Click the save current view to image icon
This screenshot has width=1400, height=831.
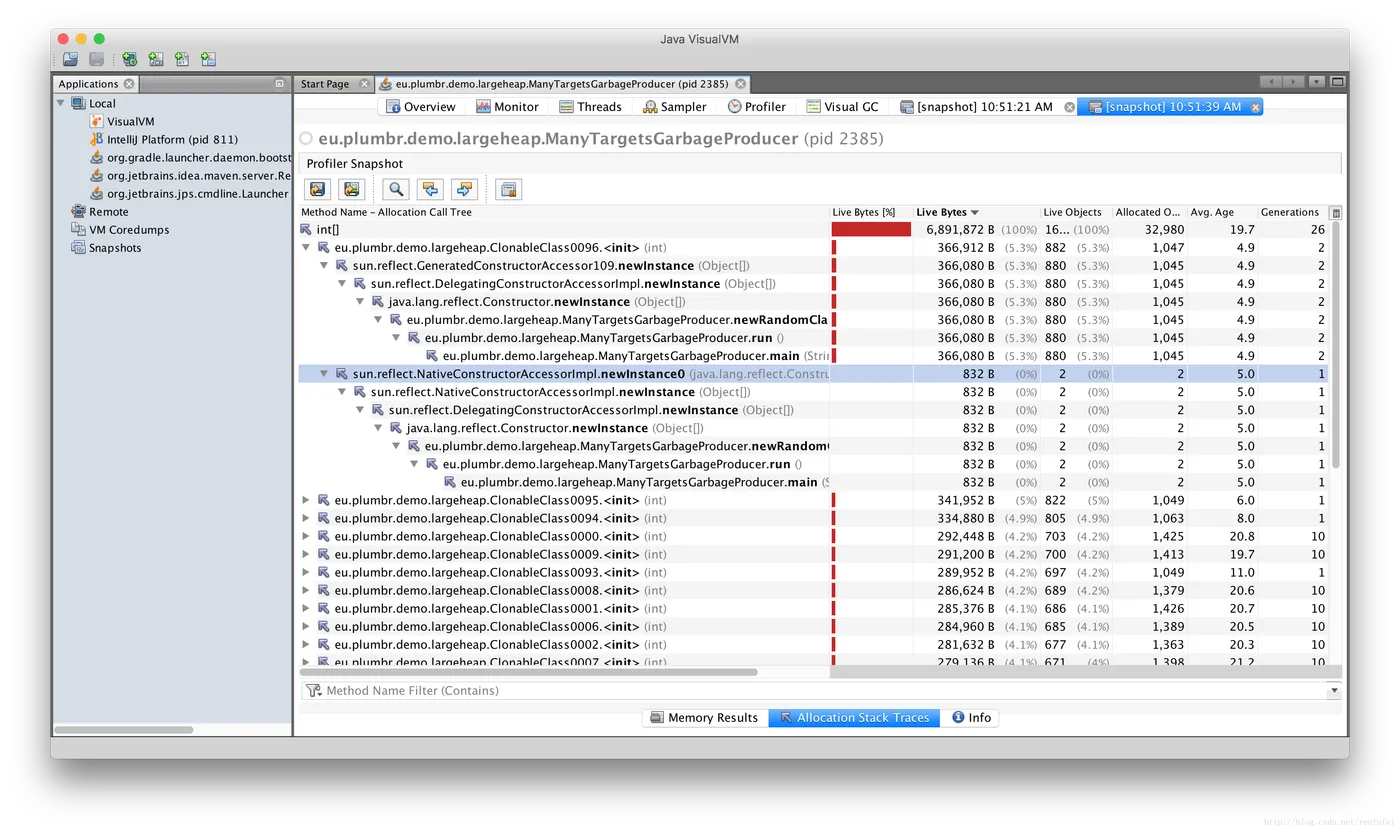click(x=351, y=189)
